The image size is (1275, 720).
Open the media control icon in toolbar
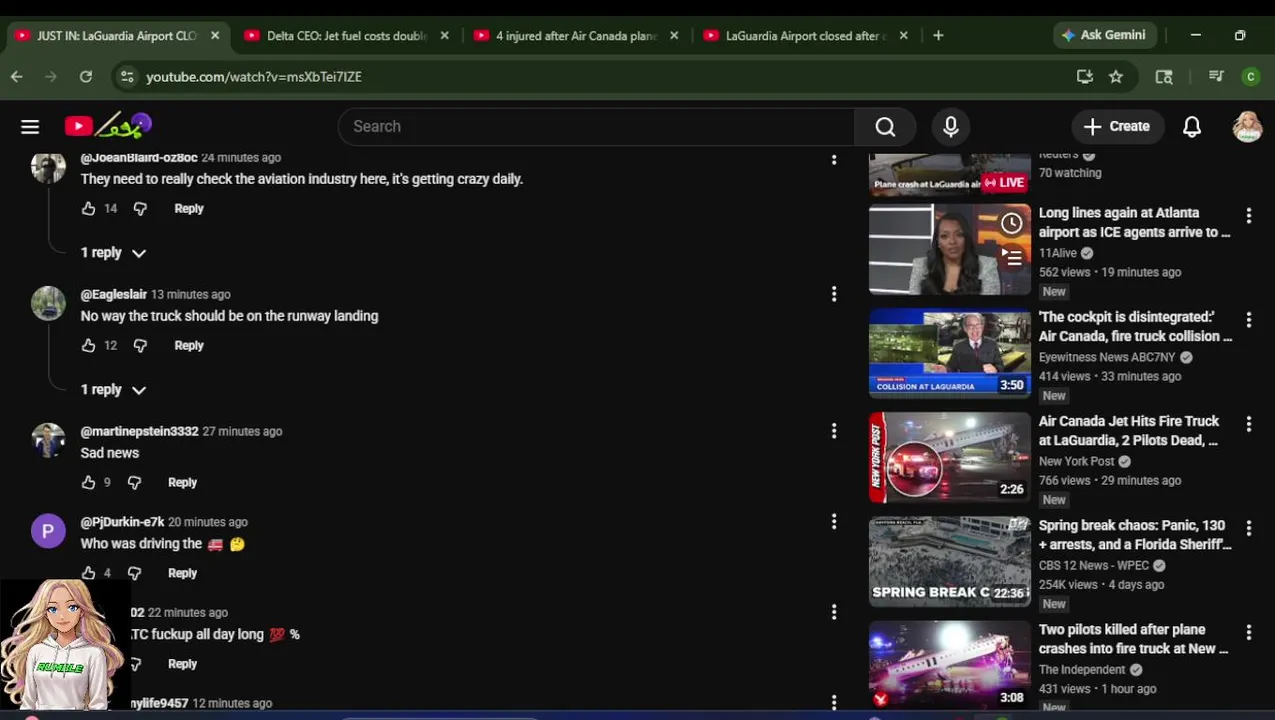click(1216, 76)
